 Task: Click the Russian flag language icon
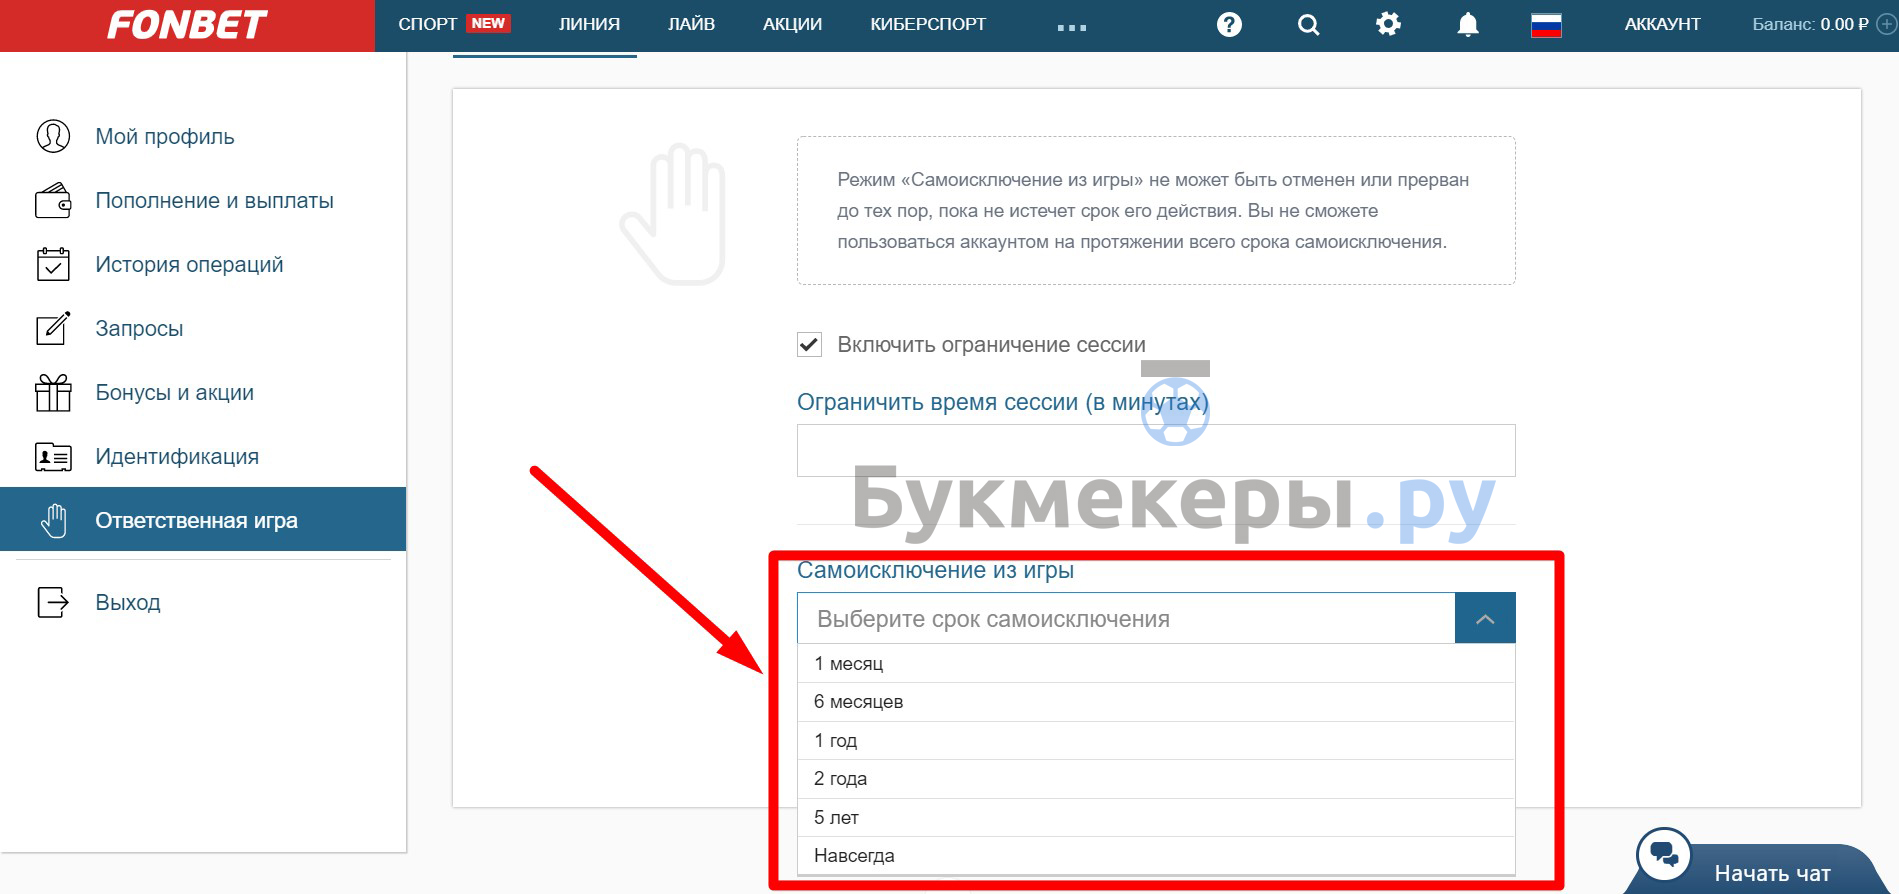point(1546,25)
